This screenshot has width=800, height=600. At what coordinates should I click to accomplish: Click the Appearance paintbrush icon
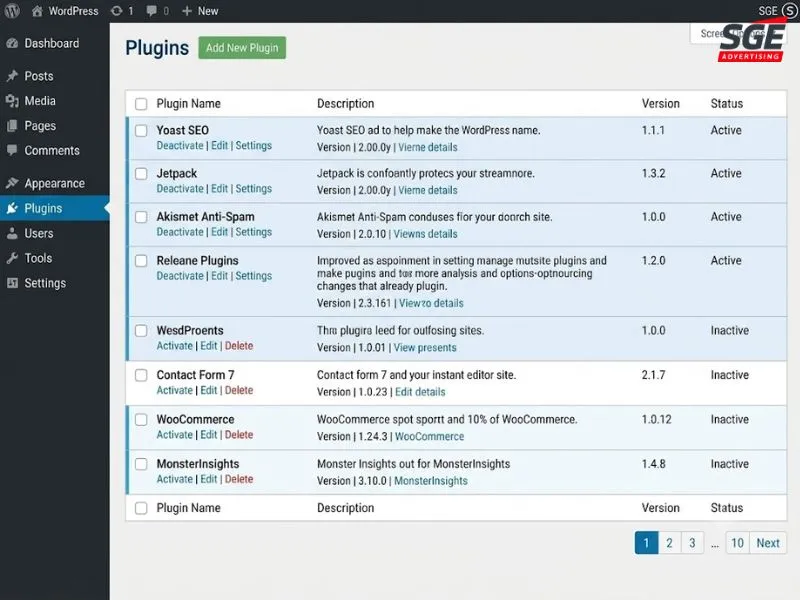pyautogui.click(x=12, y=183)
